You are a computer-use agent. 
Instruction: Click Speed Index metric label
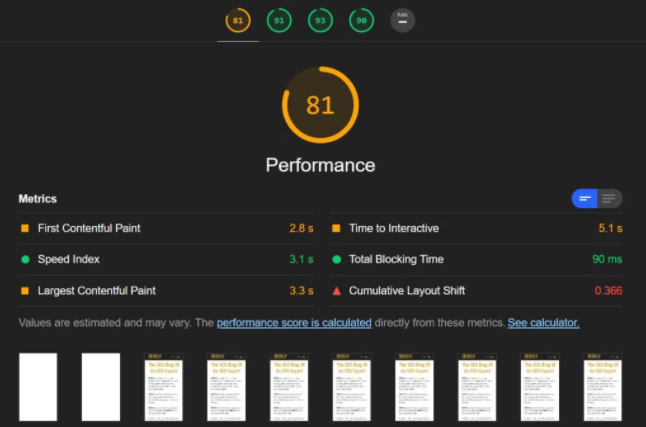69,259
